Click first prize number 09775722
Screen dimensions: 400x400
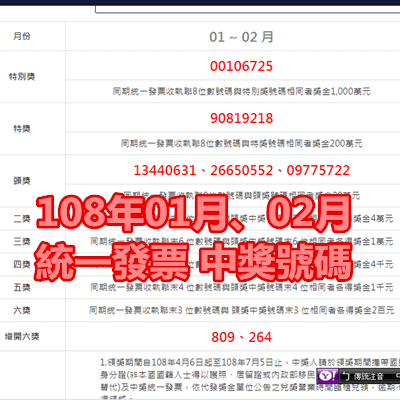(318, 170)
